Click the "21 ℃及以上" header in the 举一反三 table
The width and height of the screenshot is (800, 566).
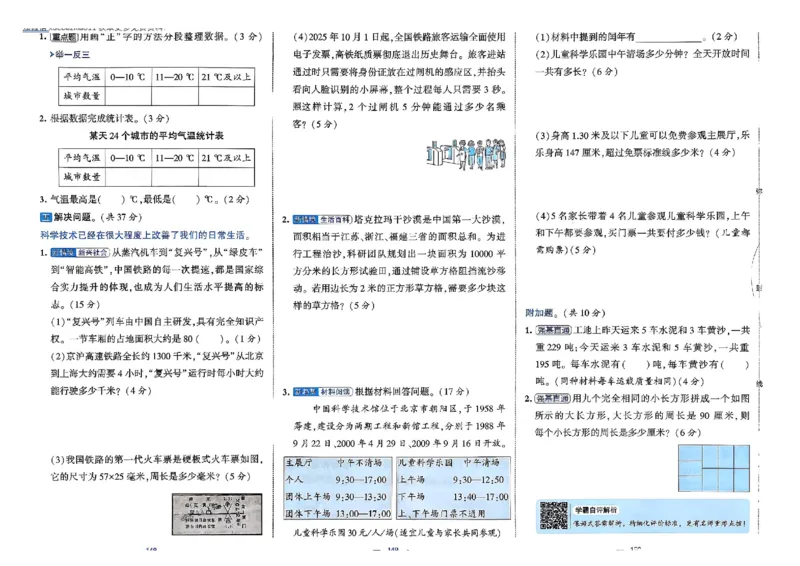pos(226,77)
